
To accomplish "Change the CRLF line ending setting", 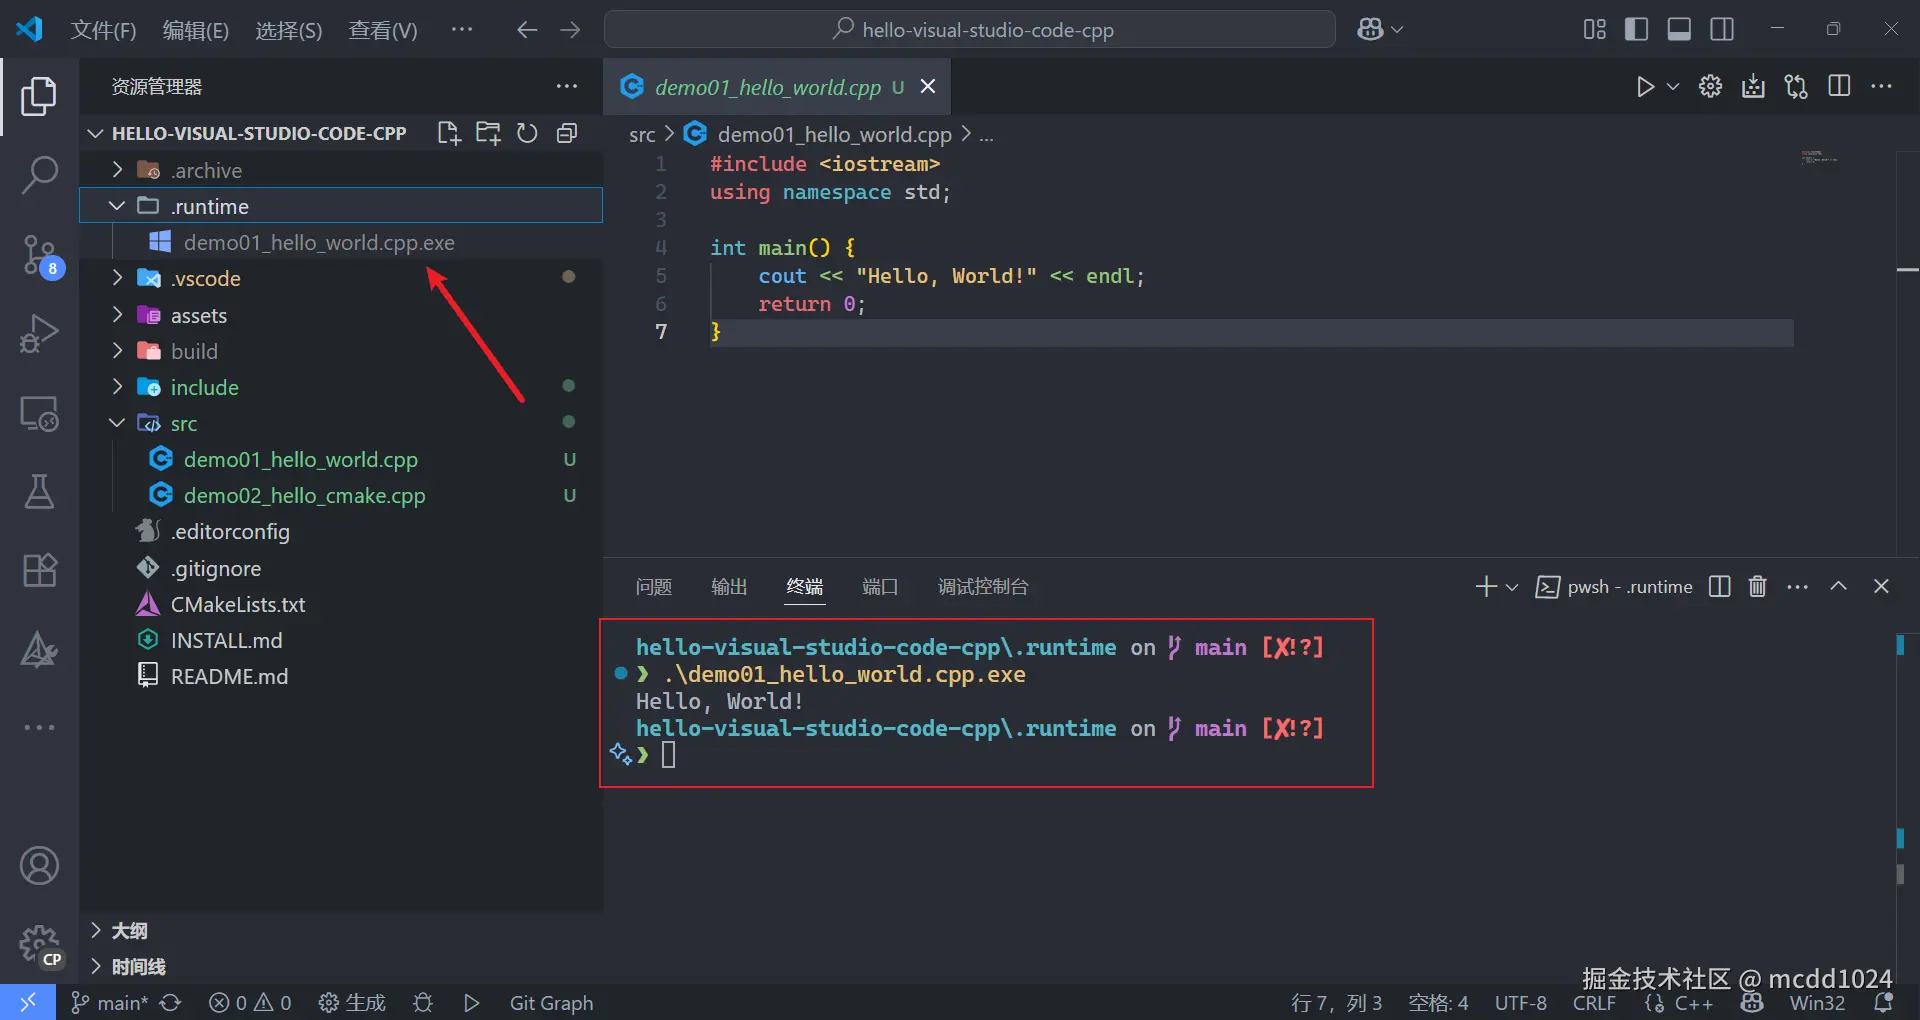I will click(x=1594, y=1002).
